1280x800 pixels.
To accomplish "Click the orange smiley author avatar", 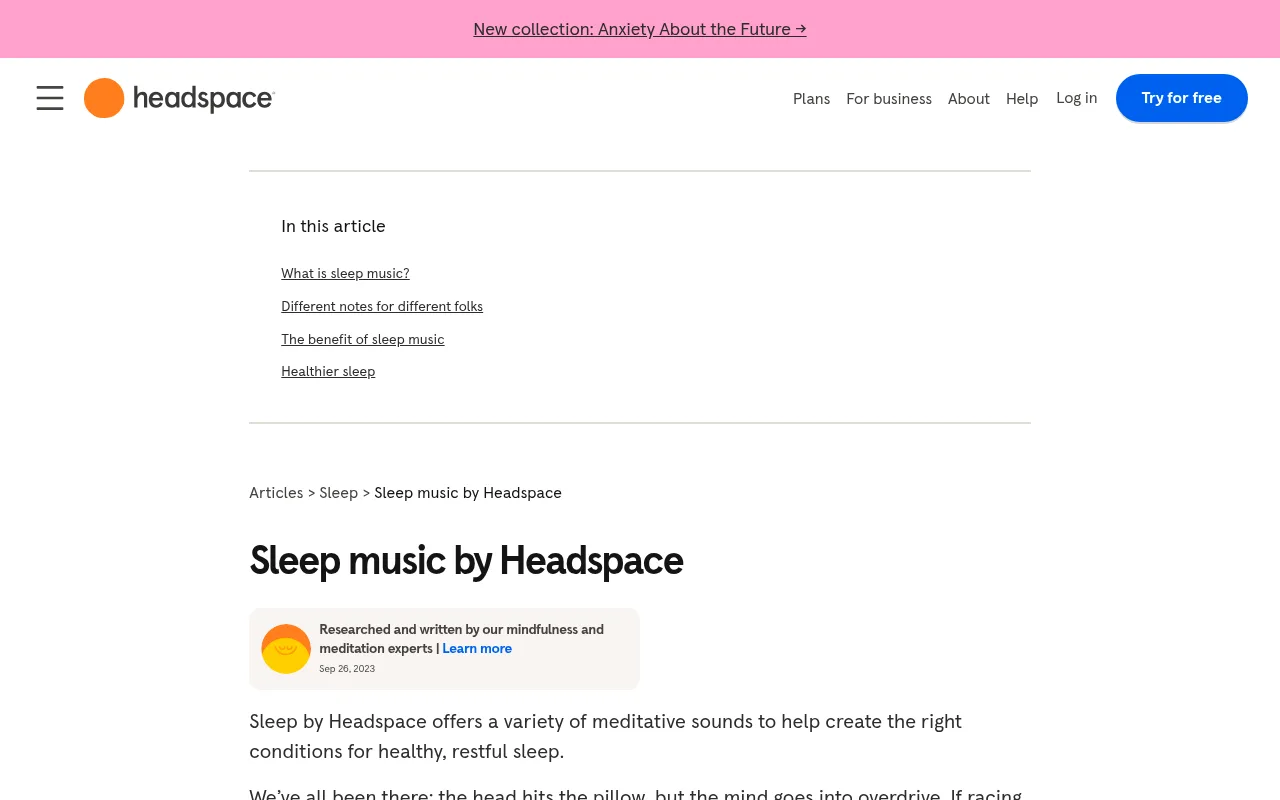I will click(286, 649).
